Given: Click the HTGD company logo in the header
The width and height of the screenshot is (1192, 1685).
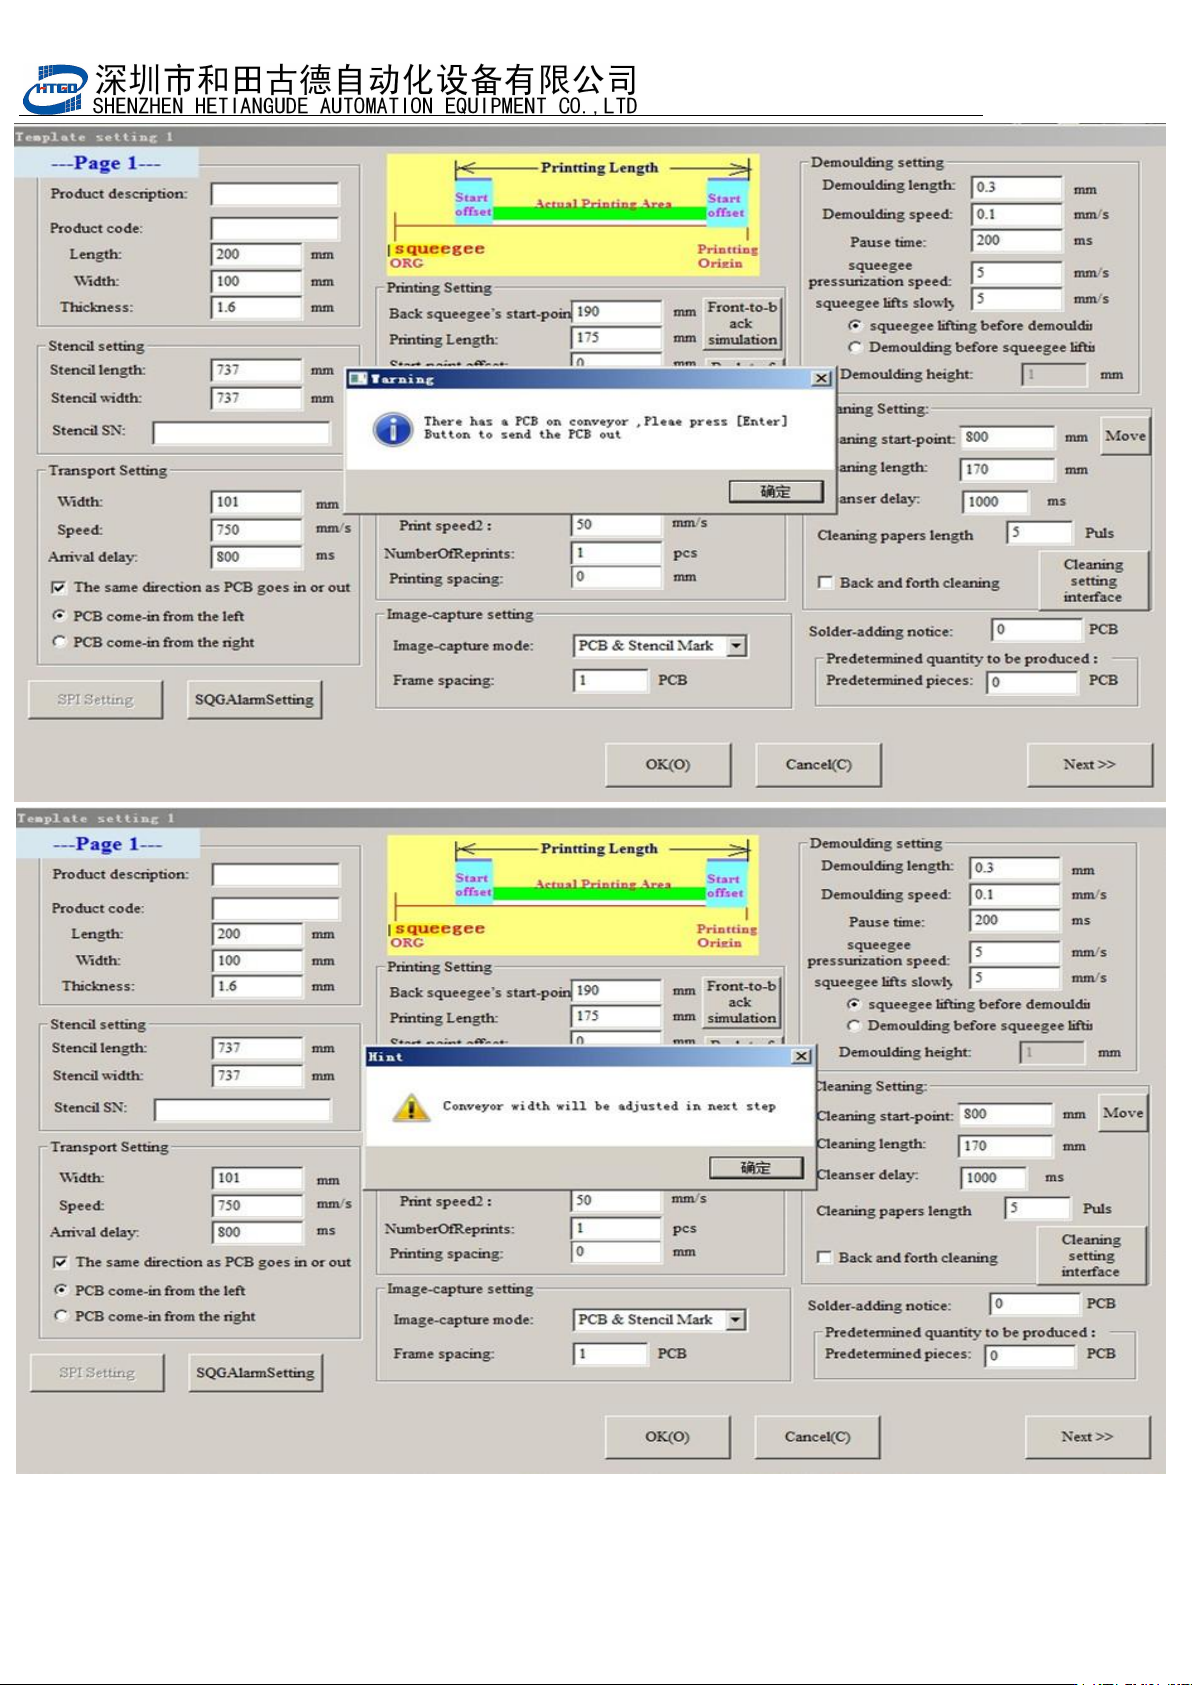Looking at the screenshot, I should (x=54, y=89).
